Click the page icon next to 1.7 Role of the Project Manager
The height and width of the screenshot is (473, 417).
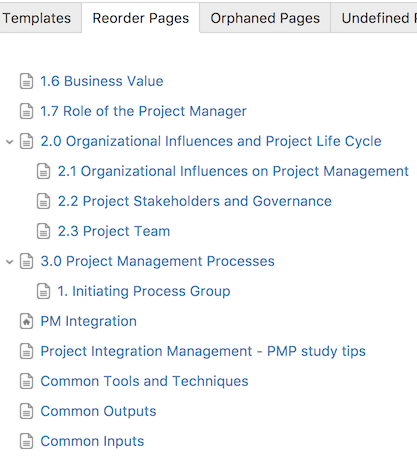tap(26, 111)
